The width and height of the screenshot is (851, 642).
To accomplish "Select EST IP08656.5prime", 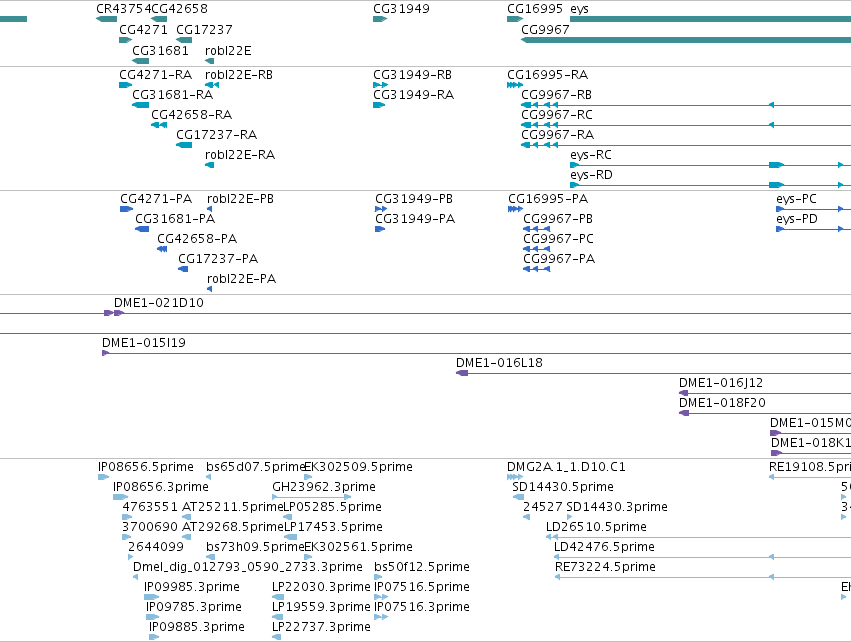I will (x=145, y=467).
